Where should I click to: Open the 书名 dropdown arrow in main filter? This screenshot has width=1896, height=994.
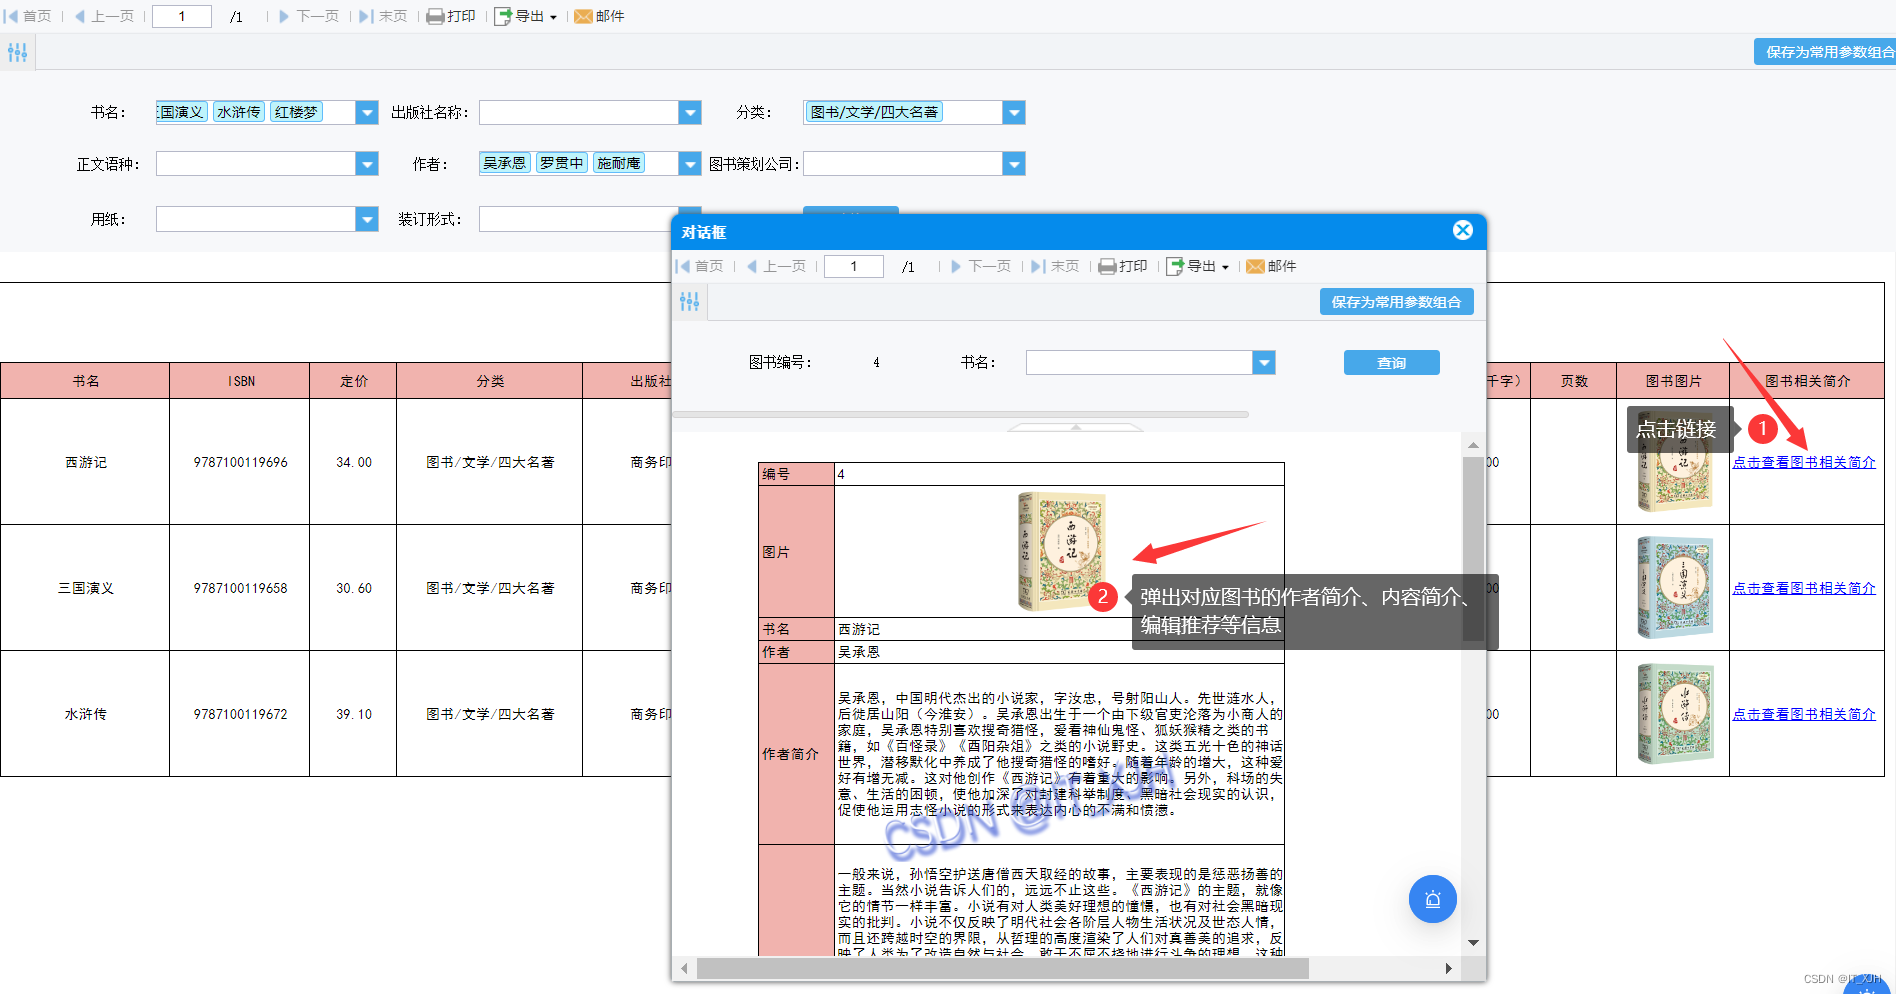point(367,113)
